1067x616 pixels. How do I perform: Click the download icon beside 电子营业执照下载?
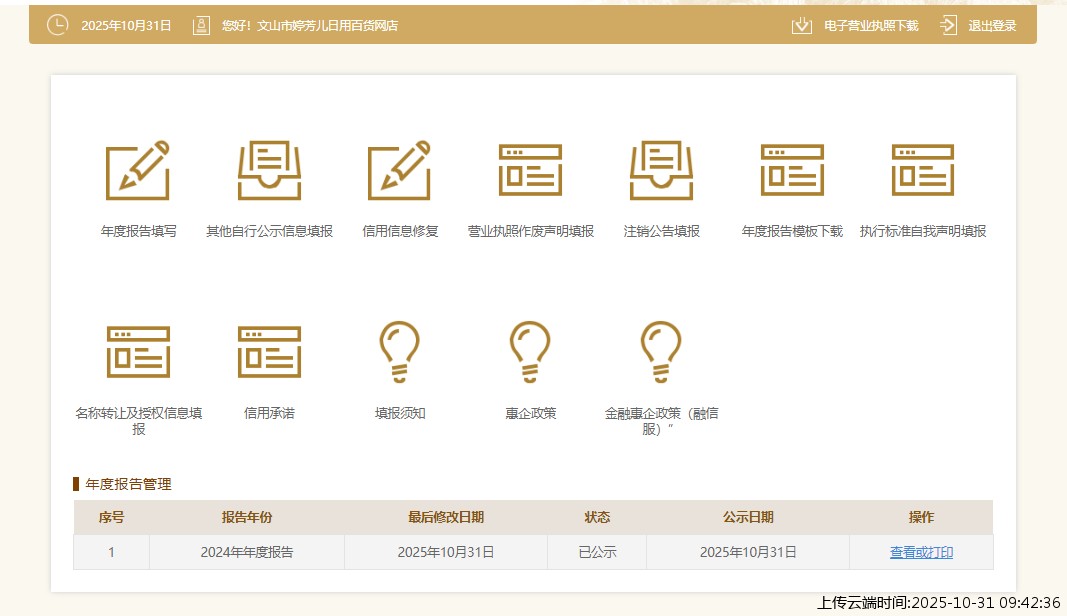(x=801, y=26)
